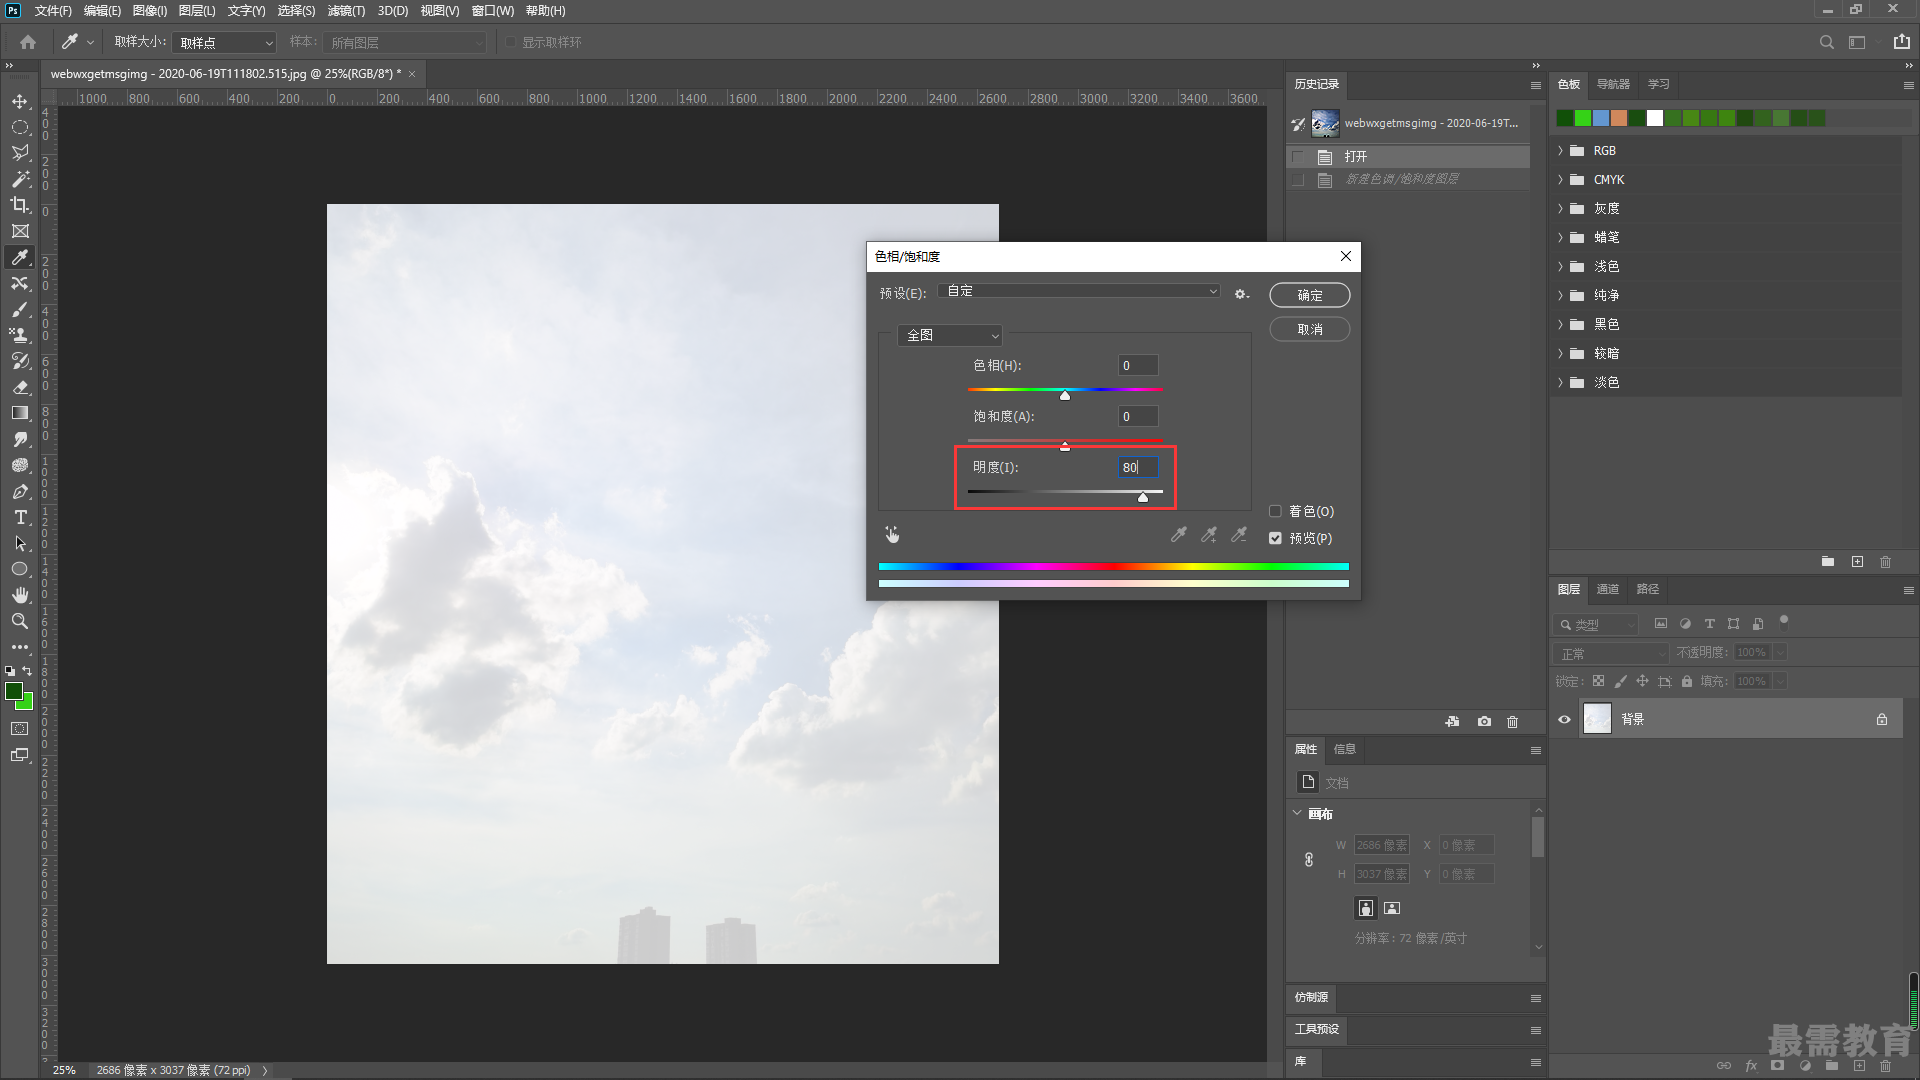The height and width of the screenshot is (1080, 1920).
Task: Click the foreground color swatch
Action: click(14, 691)
